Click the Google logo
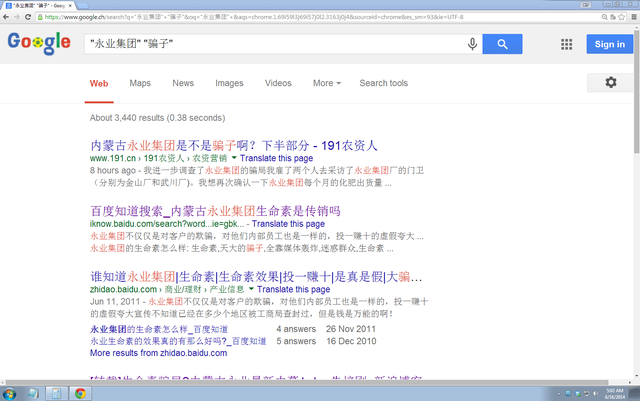This screenshot has height=401, width=640. (39, 43)
